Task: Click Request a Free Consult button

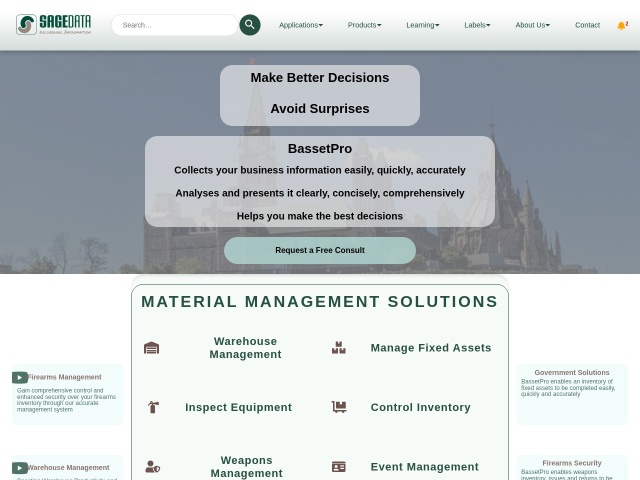Action: click(320, 250)
